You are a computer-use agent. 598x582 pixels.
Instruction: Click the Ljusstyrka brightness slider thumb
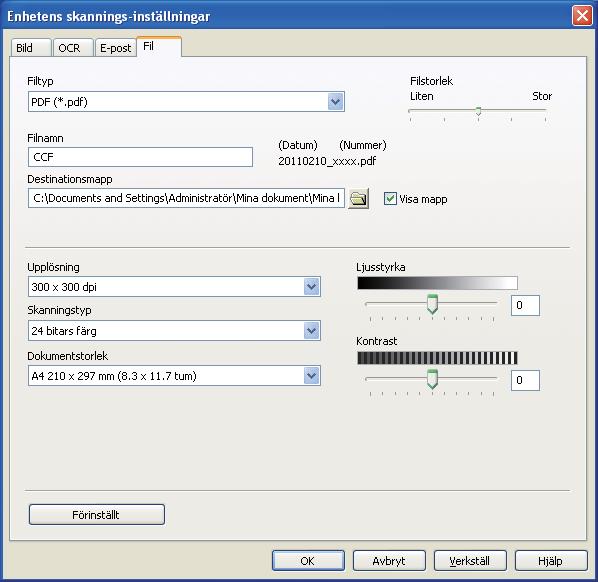click(x=432, y=304)
